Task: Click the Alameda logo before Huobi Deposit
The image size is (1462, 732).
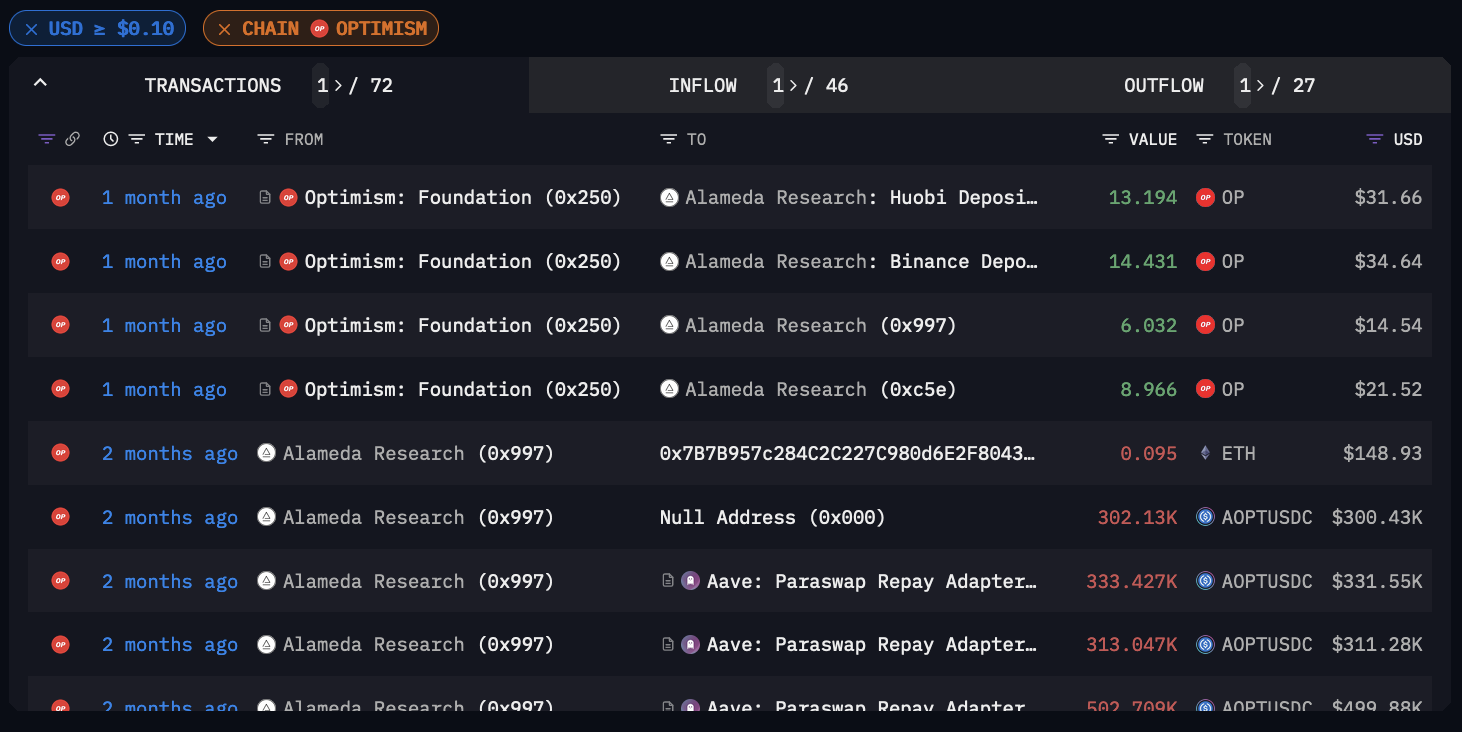Action: click(670, 198)
